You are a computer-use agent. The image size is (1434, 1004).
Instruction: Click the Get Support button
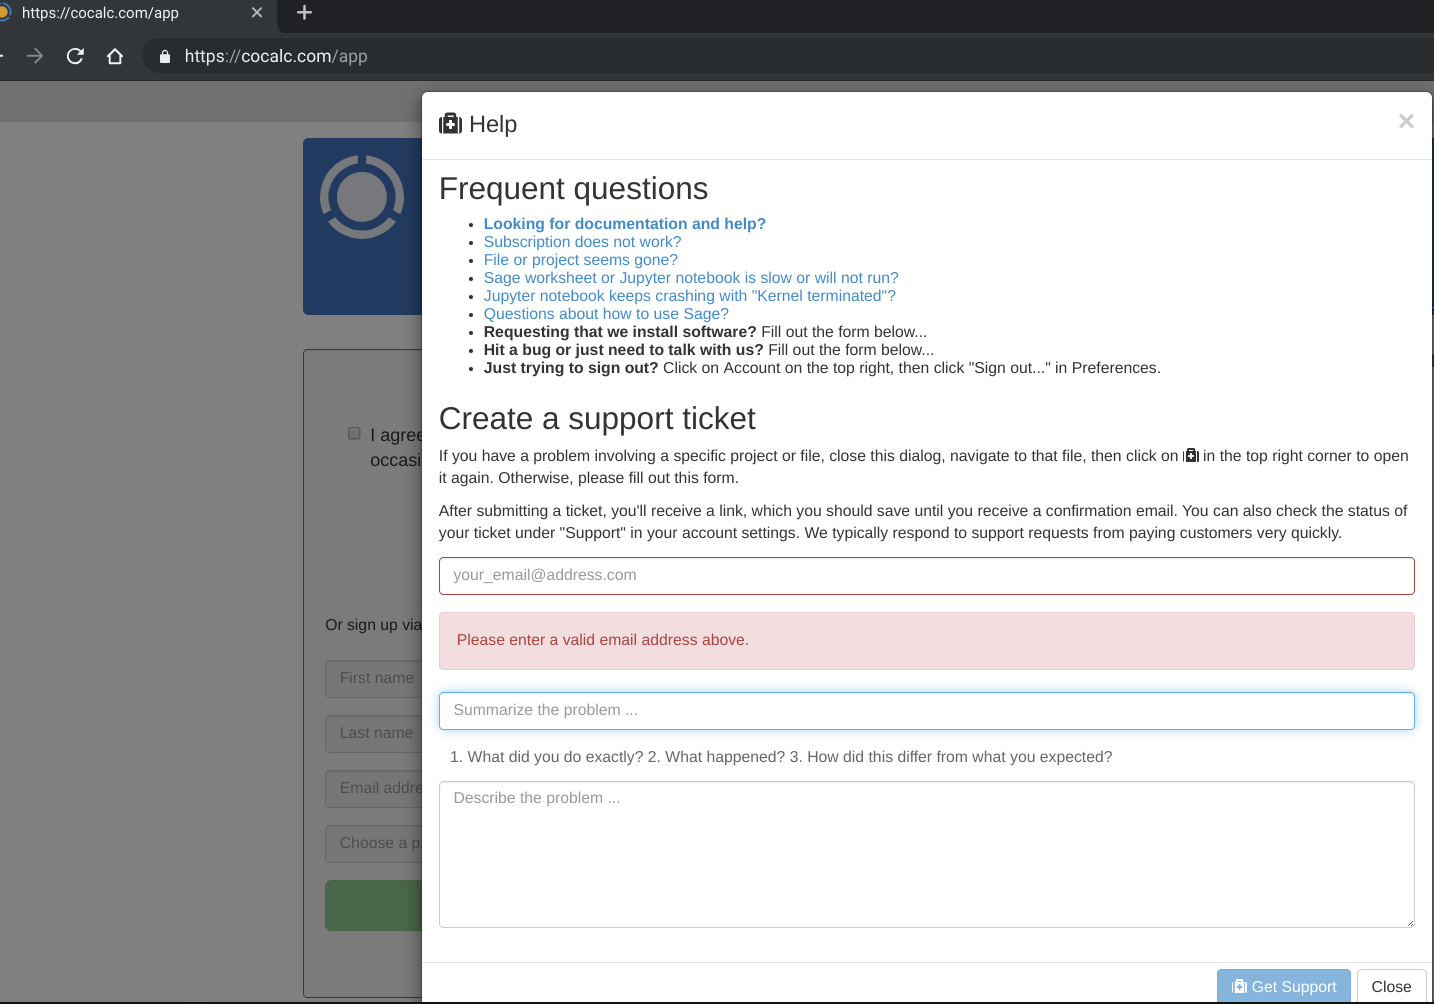point(1284,986)
